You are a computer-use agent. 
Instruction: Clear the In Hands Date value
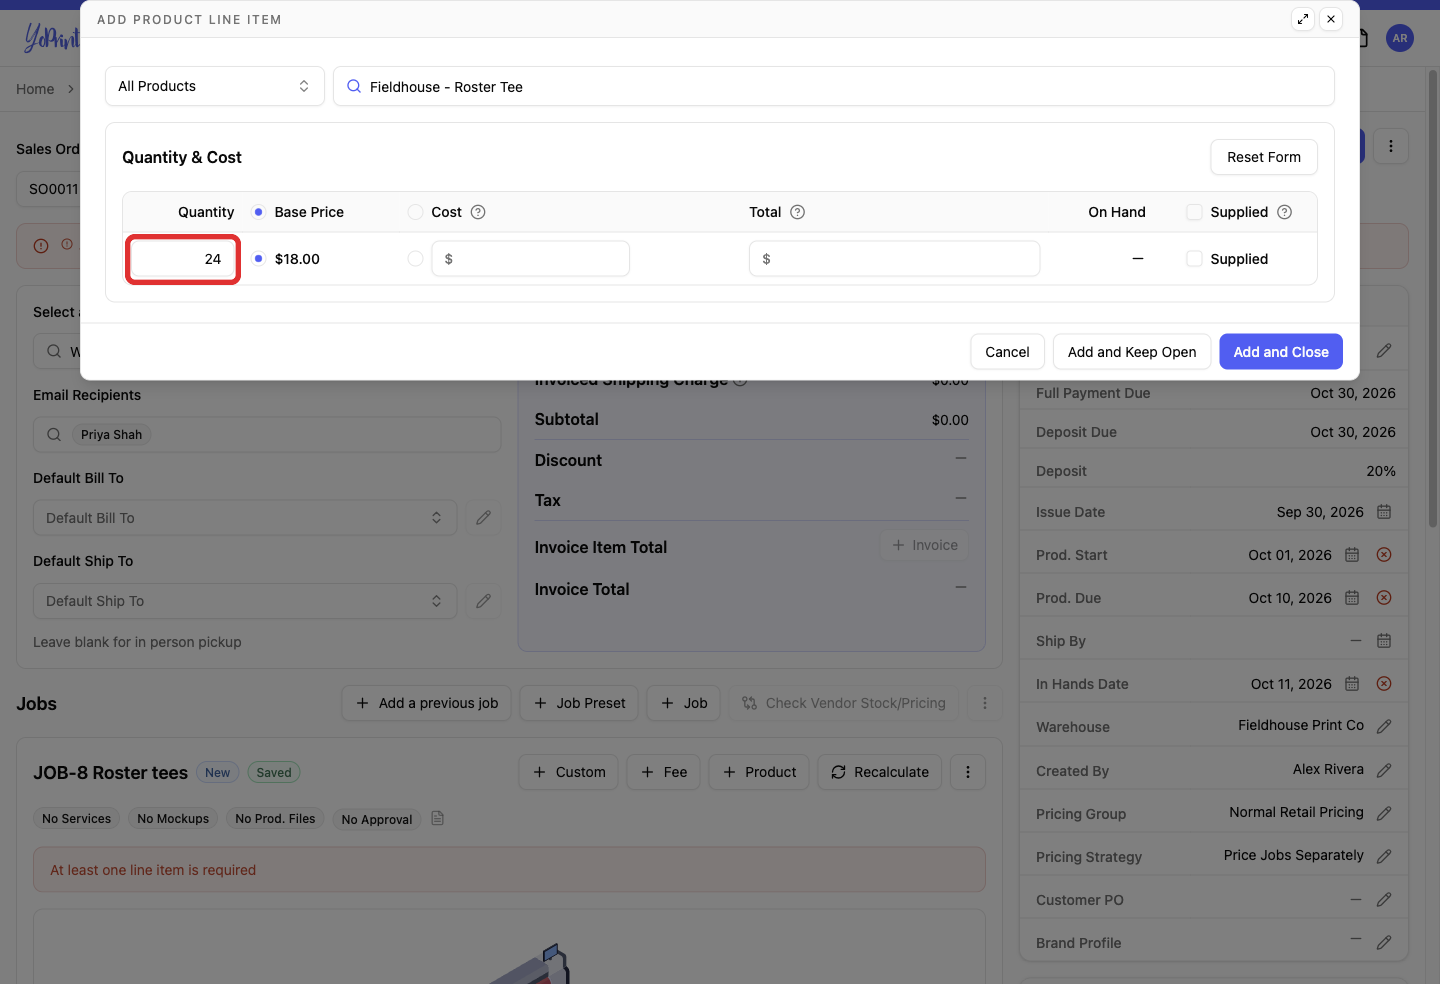point(1384,684)
